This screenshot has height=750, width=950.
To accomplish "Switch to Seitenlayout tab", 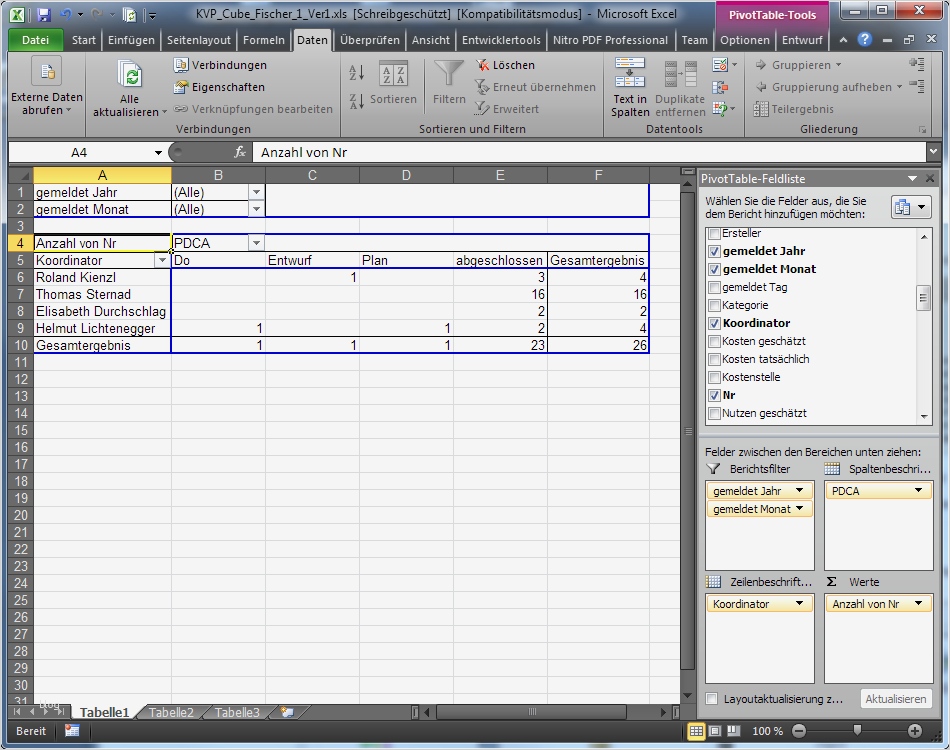I will click(x=199, y=40).
